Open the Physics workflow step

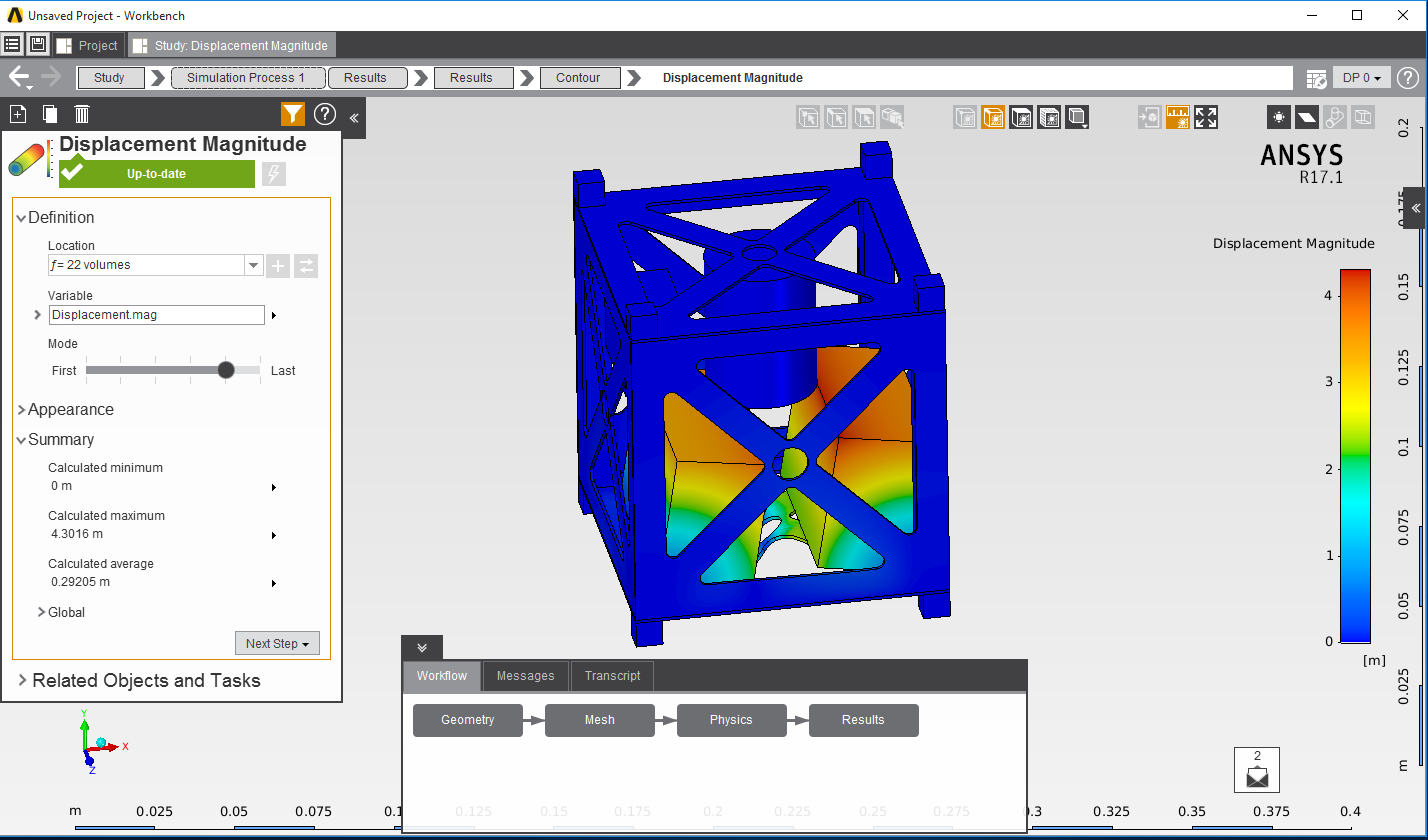coord(732,720)
